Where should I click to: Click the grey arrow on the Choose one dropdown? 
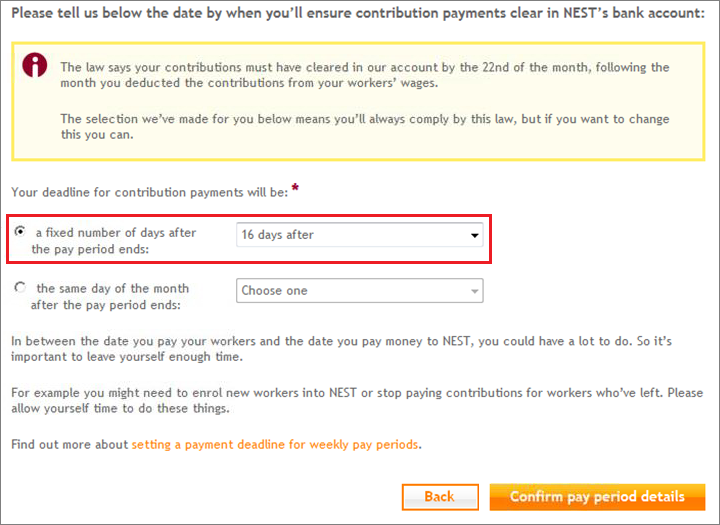point(474,291)
